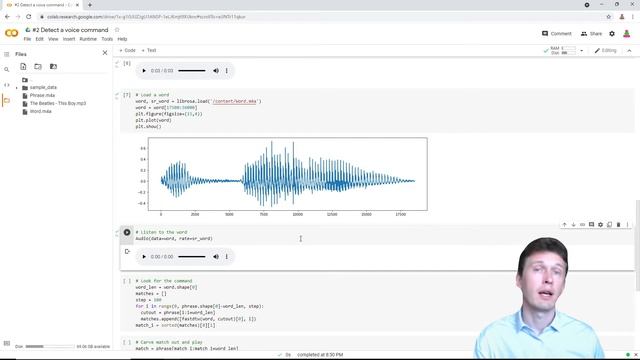
Task: Open the command palette icon at the bottom left
Action: pyautogui.click(x=7, y=344)
